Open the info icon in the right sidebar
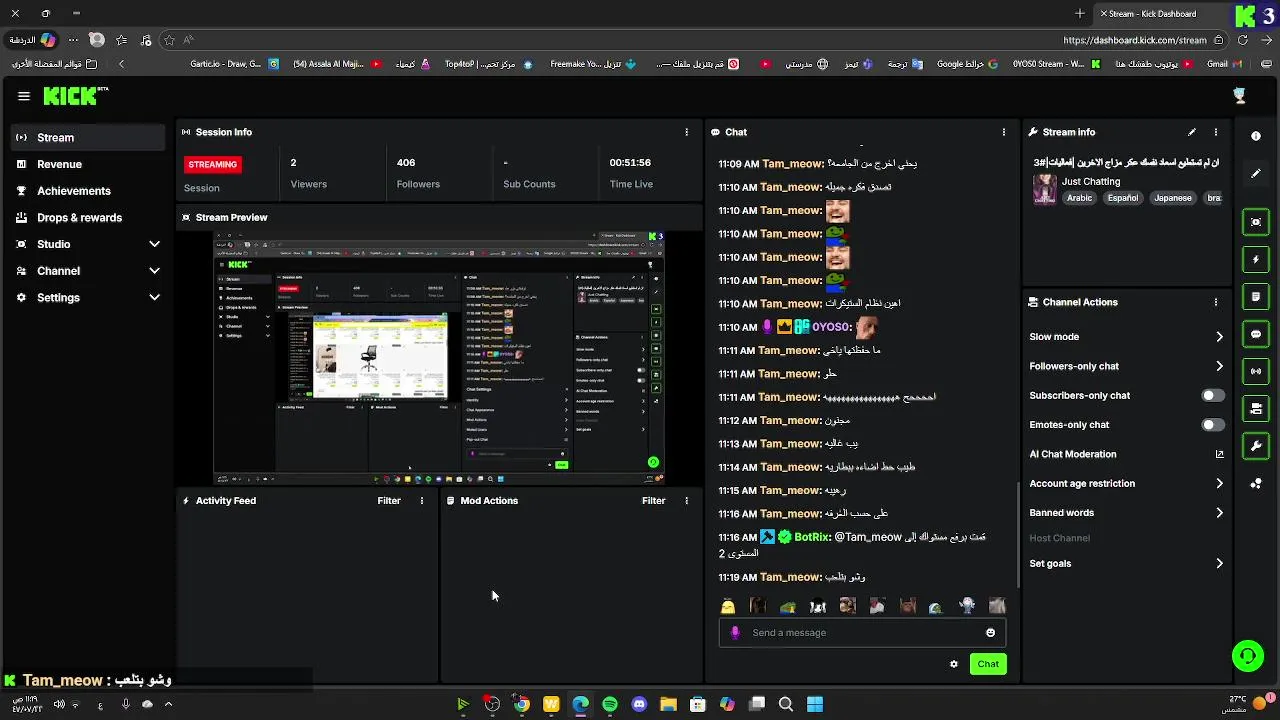 click(x=1256, y=136)
